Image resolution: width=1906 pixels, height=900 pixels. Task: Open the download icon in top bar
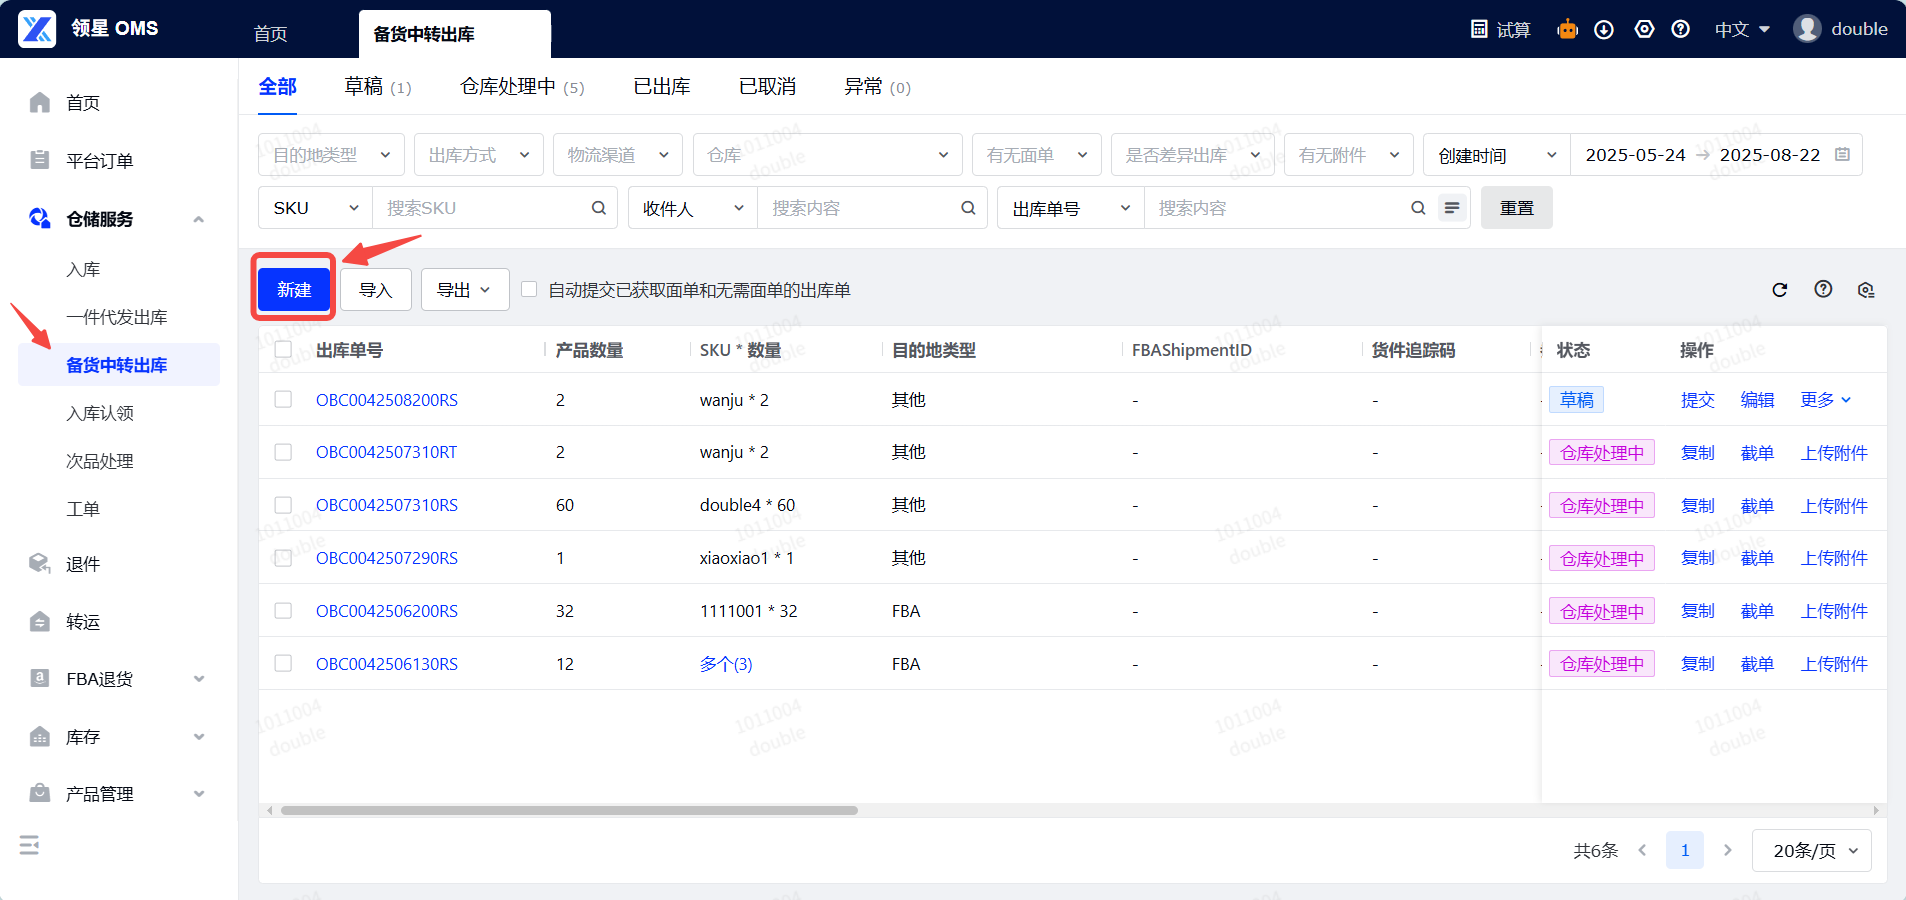[x=1604, y=29]
